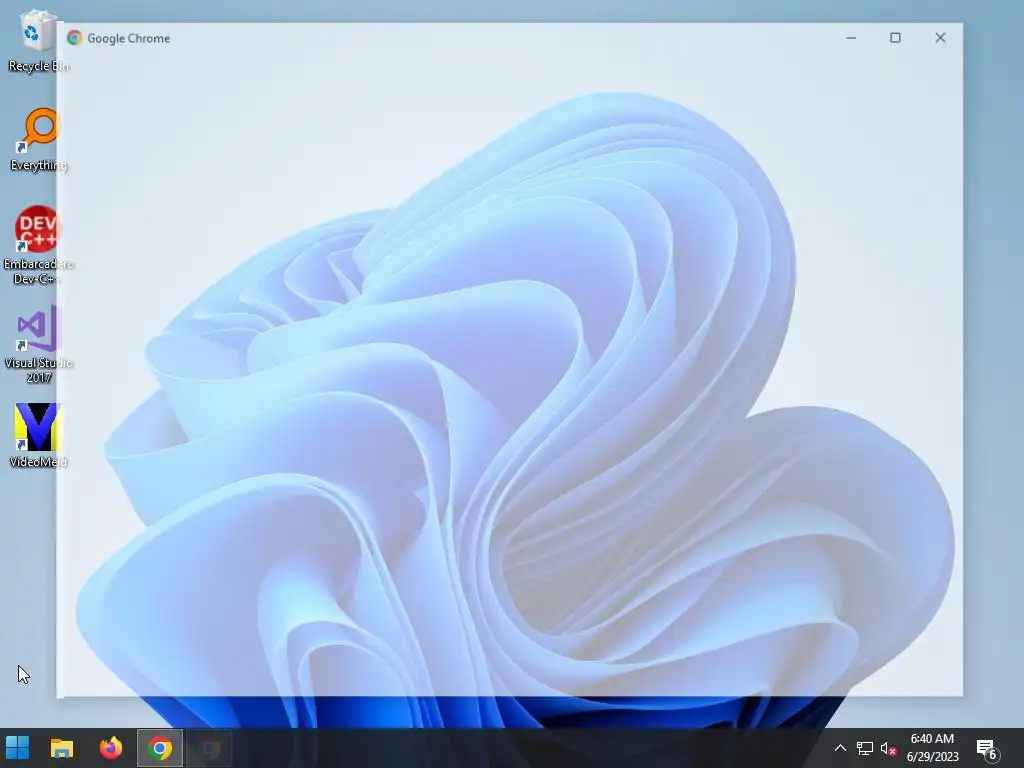Switch to the active Google Chrome taskbar button

coord(159,748)
